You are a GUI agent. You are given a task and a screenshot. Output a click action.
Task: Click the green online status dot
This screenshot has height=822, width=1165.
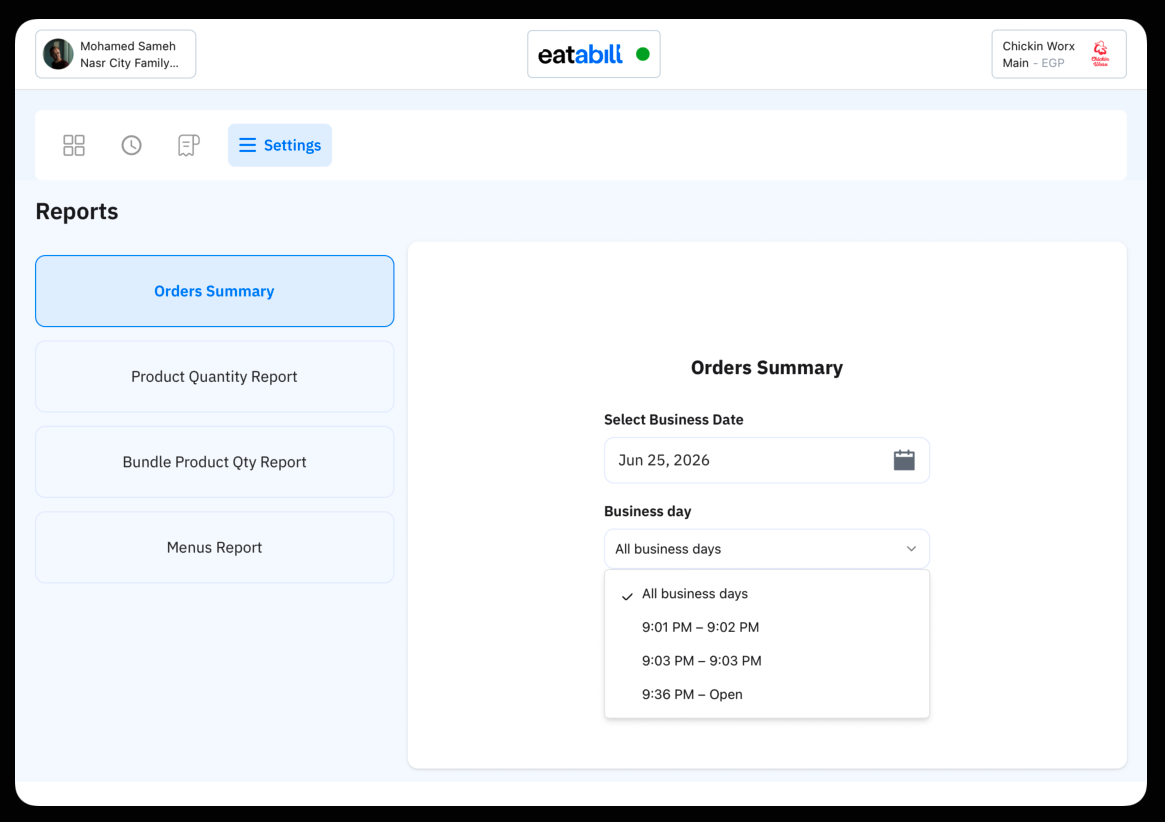pos(643,54)
